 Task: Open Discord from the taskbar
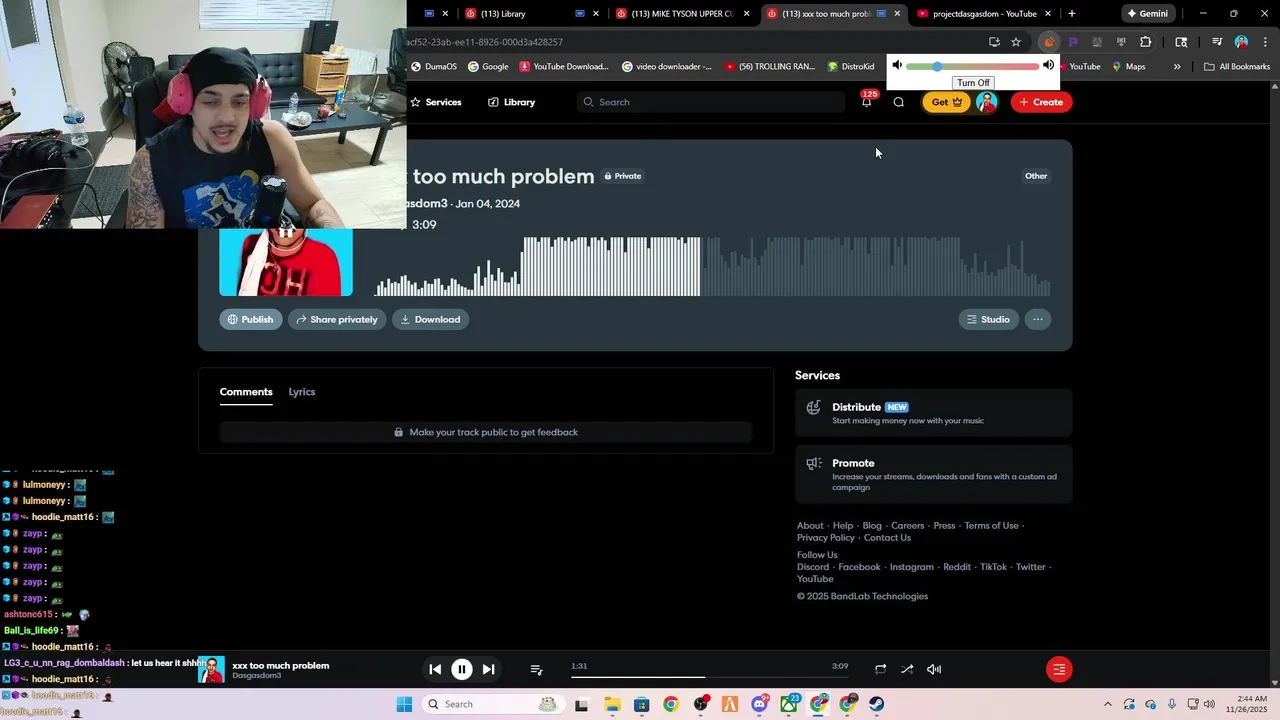pos(759,704)
